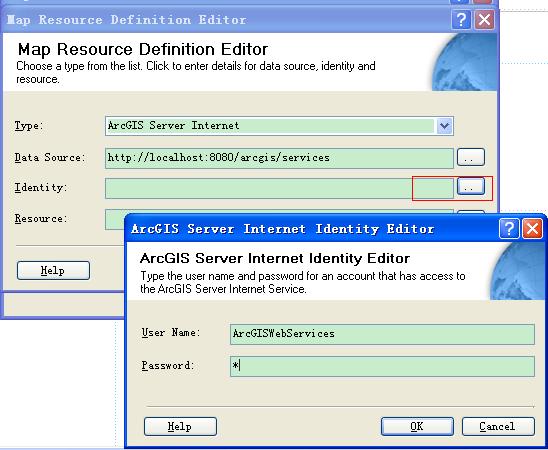Image resolution: width=548 pixels, height=450 pixels.
Task: Open the Identity browse button
Action: coord(471,187)
